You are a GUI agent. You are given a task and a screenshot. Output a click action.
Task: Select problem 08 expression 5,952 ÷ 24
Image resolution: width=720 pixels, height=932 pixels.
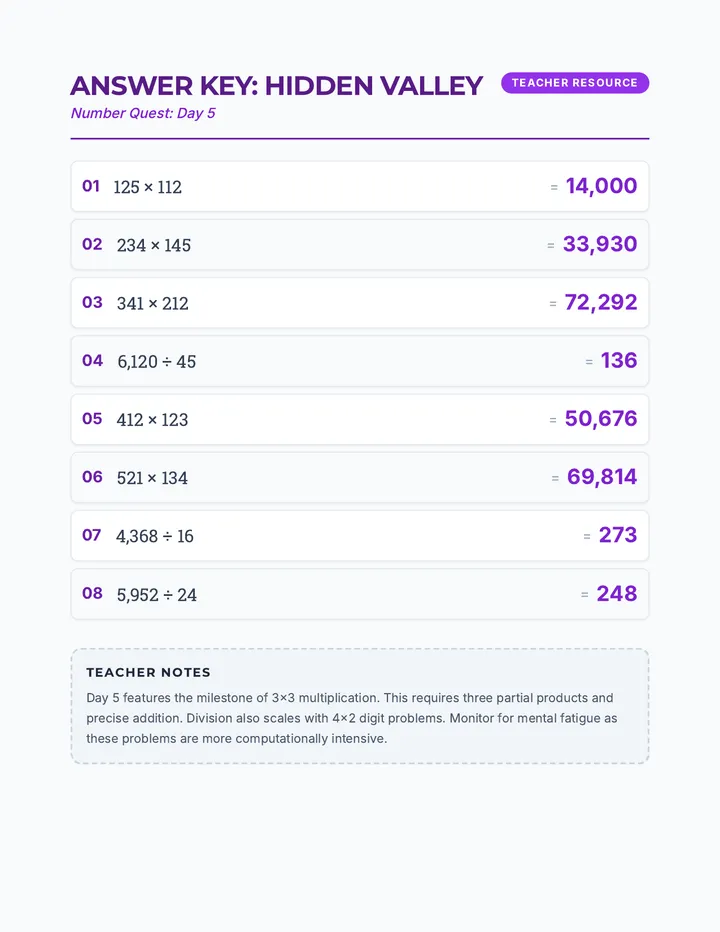point(156,594)
